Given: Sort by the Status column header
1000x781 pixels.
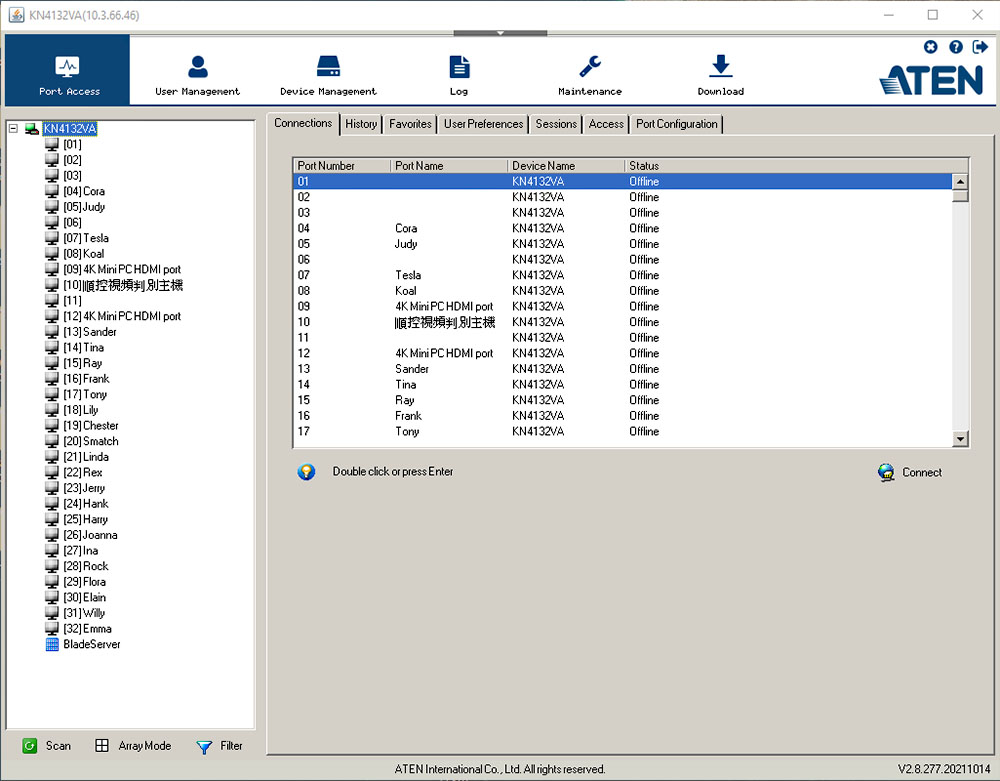Looking at the screenshot, I should point(644,166).
